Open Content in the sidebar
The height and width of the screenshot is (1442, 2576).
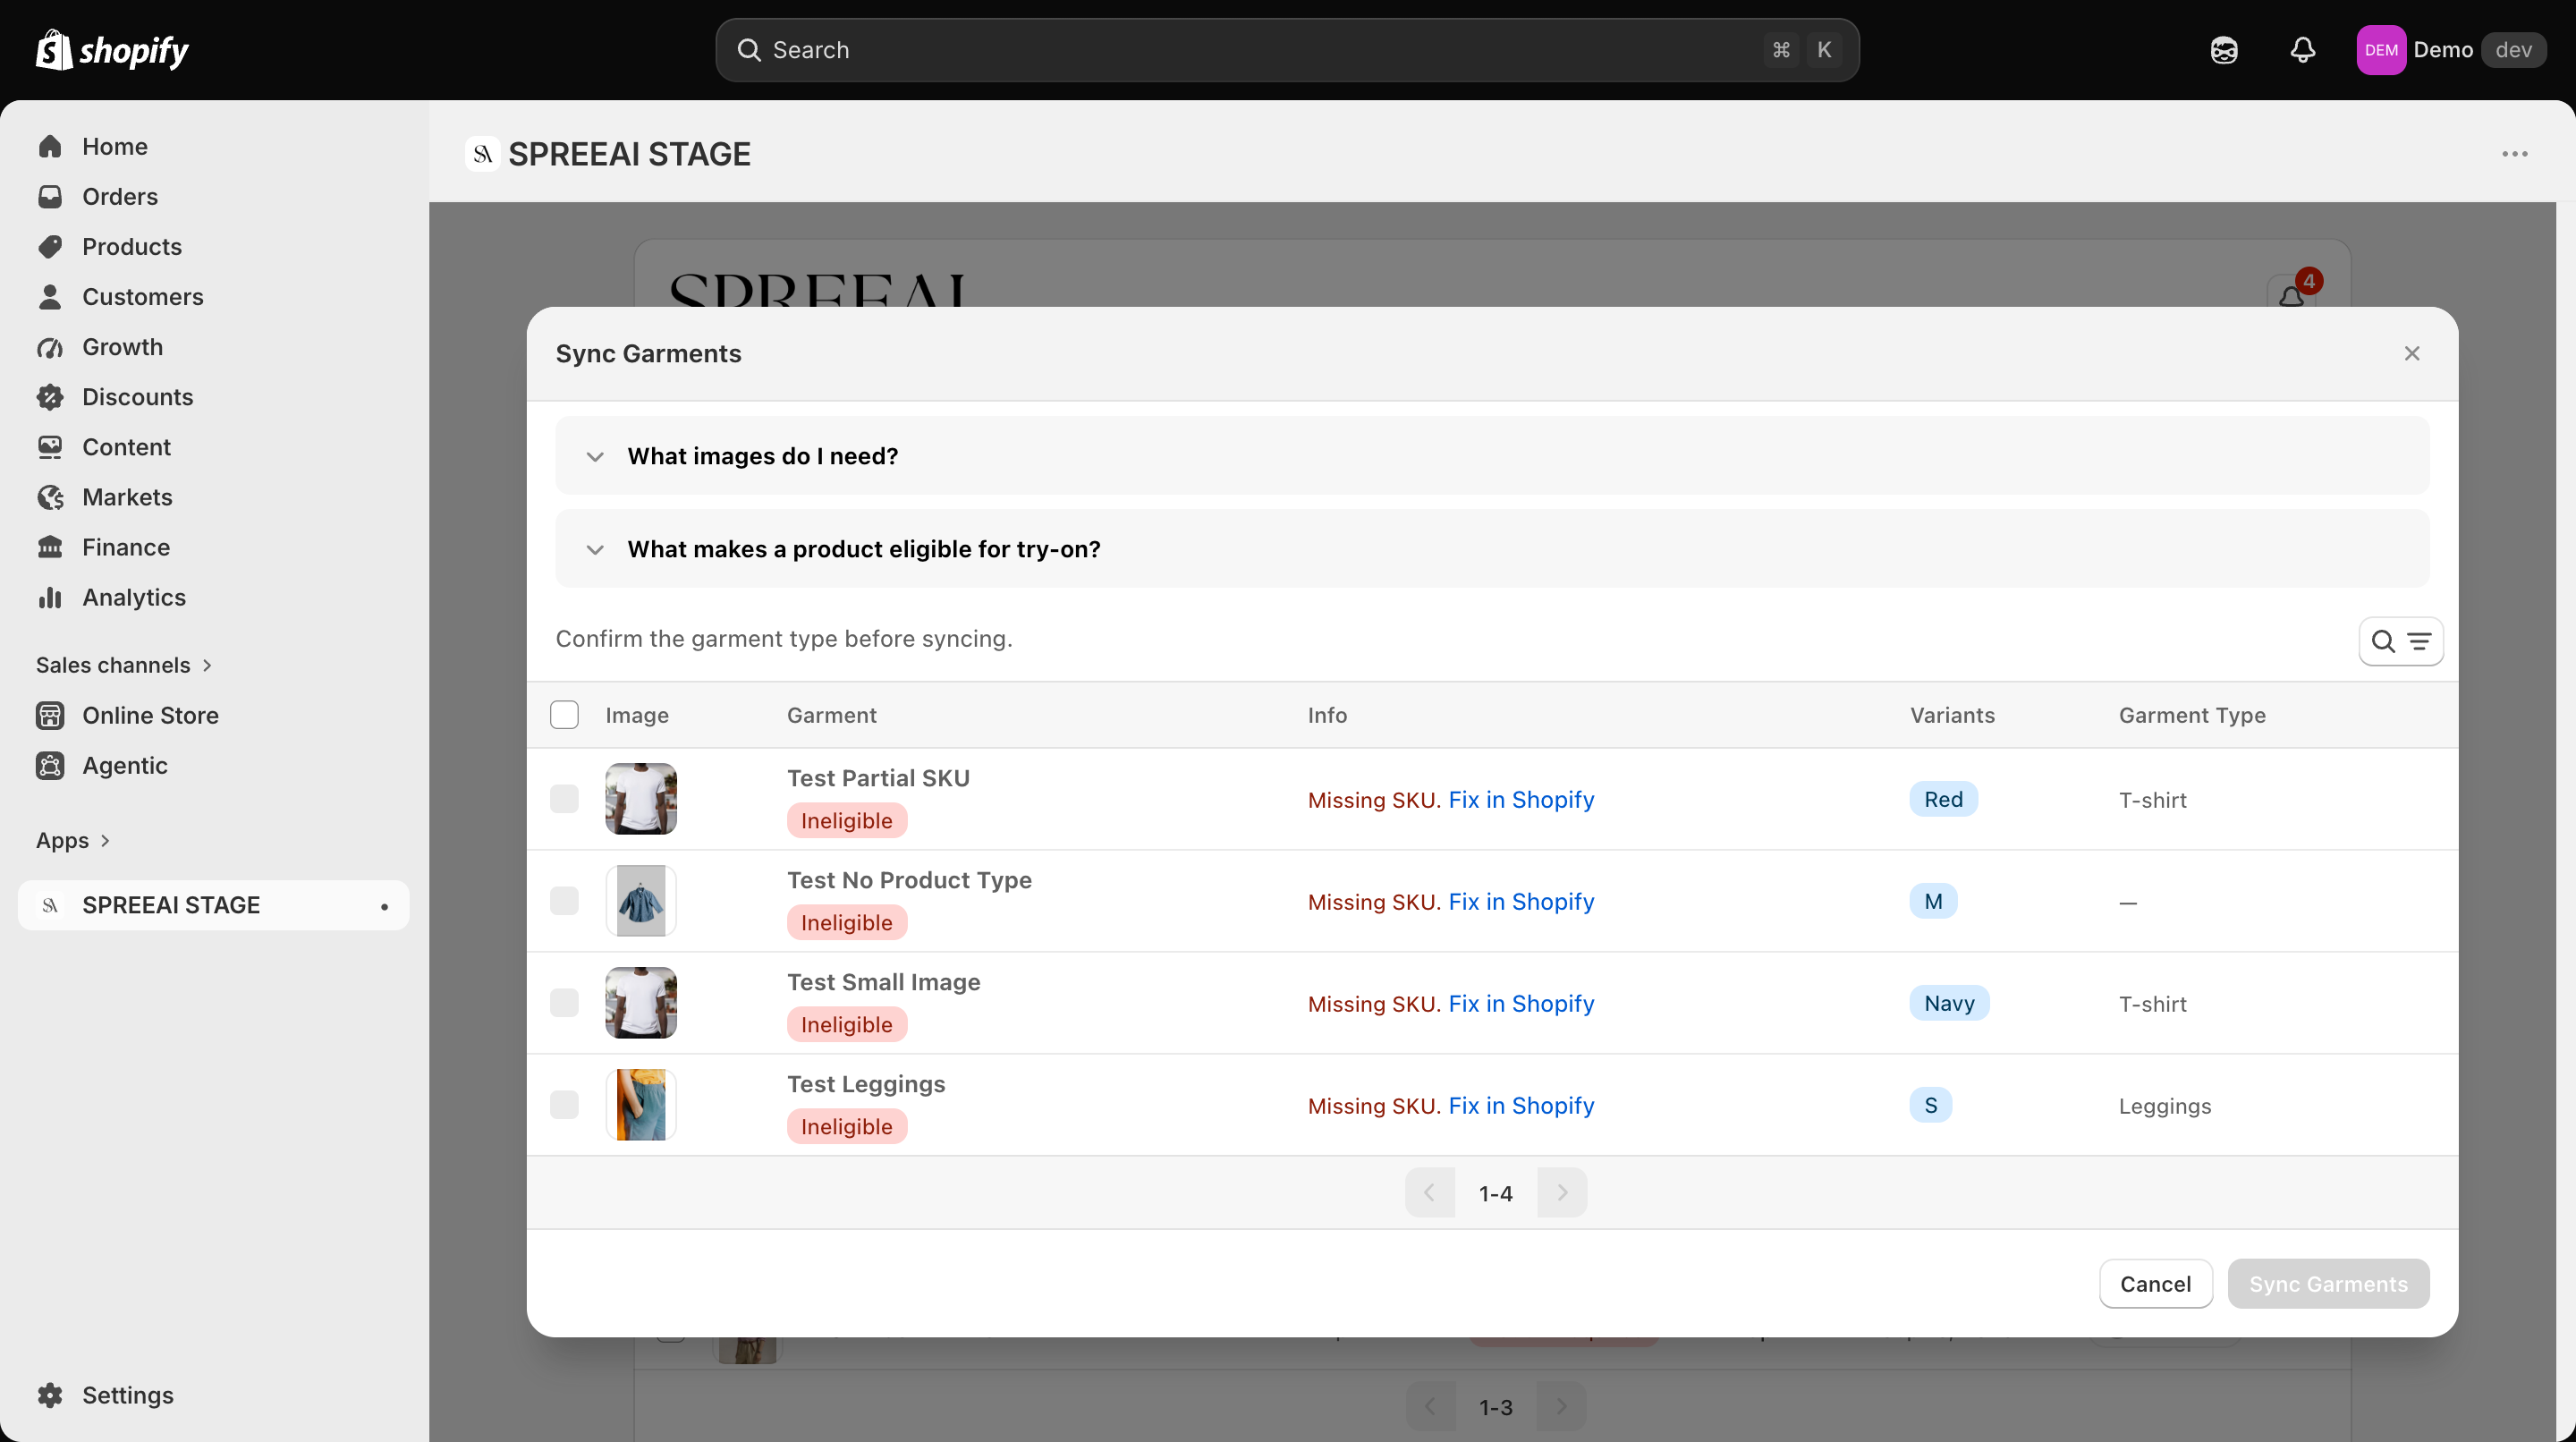click(x=126, y=447)
